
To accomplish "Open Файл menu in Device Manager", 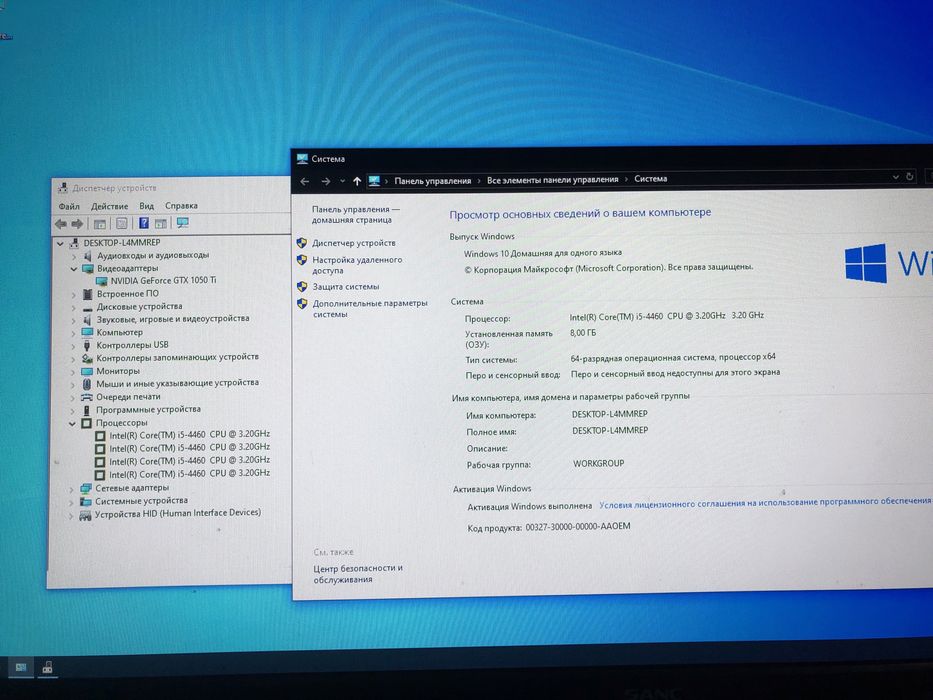I will click(69, 207).
